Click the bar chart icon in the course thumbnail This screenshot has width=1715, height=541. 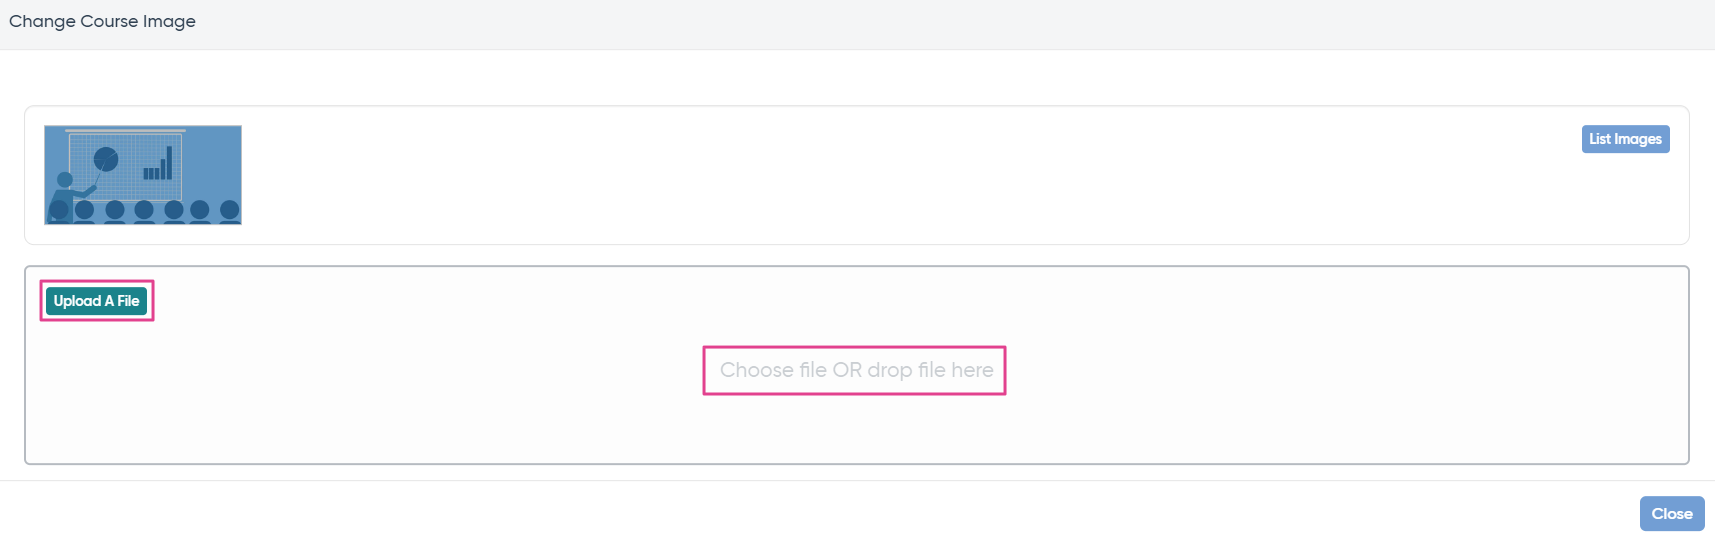tap(158, 165)
